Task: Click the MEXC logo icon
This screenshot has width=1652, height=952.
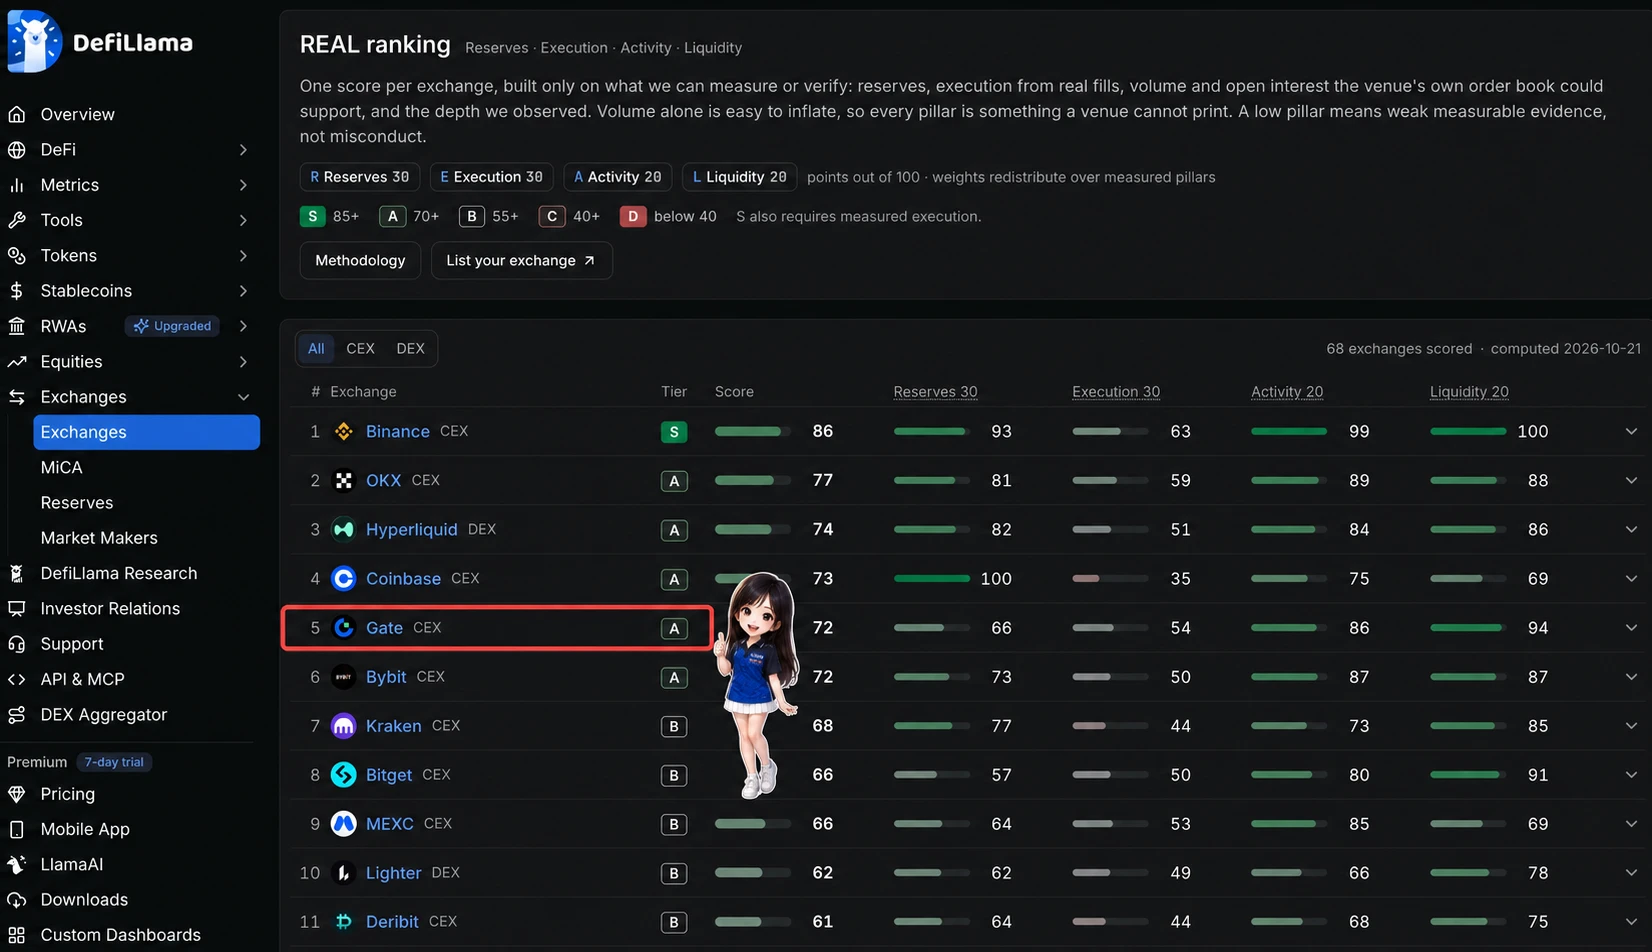Action: (343, 824)
